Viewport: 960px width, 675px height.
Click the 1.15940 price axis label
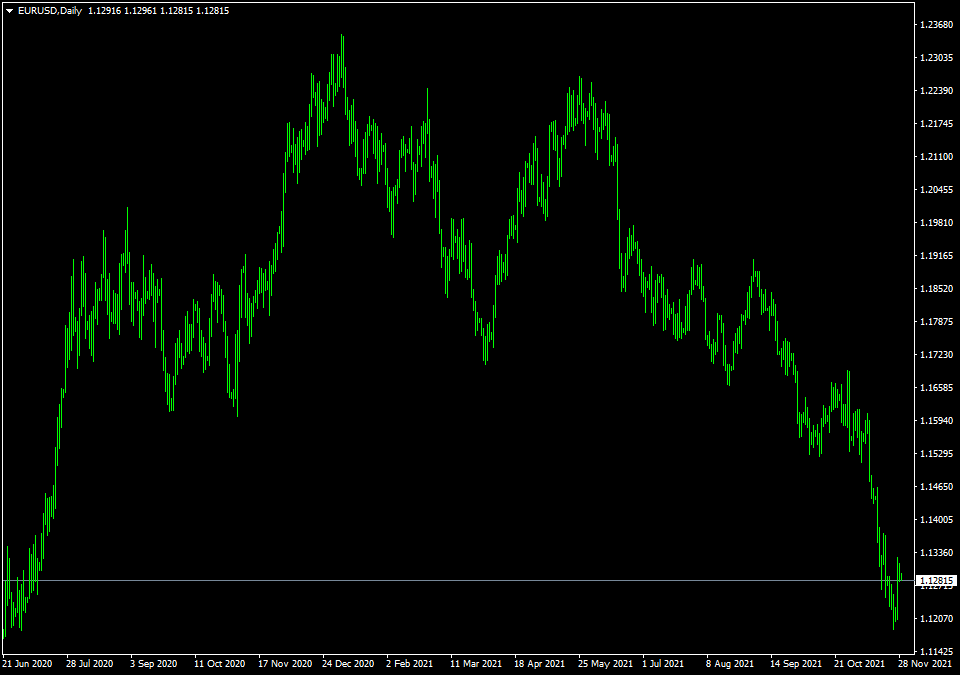(937, 421)
